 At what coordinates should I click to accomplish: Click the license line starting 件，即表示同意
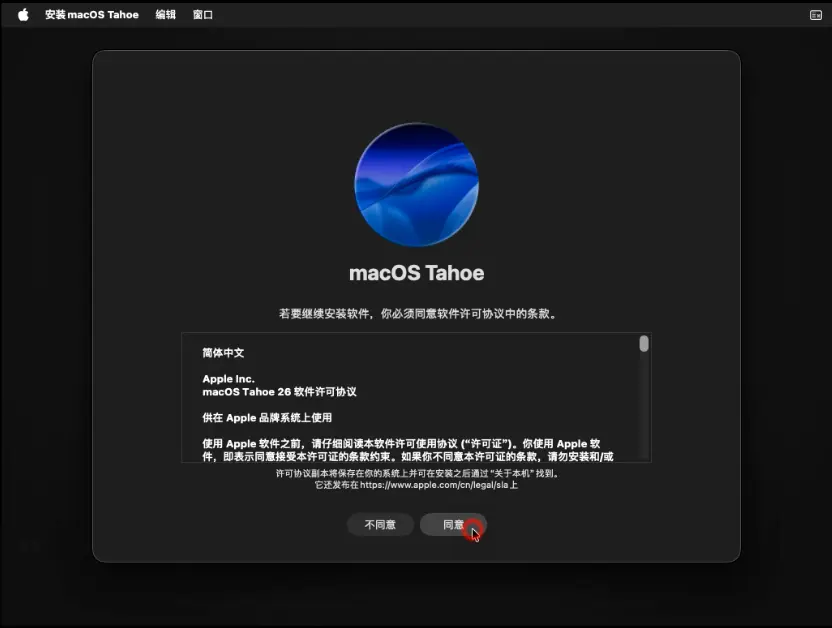point(408,456)
